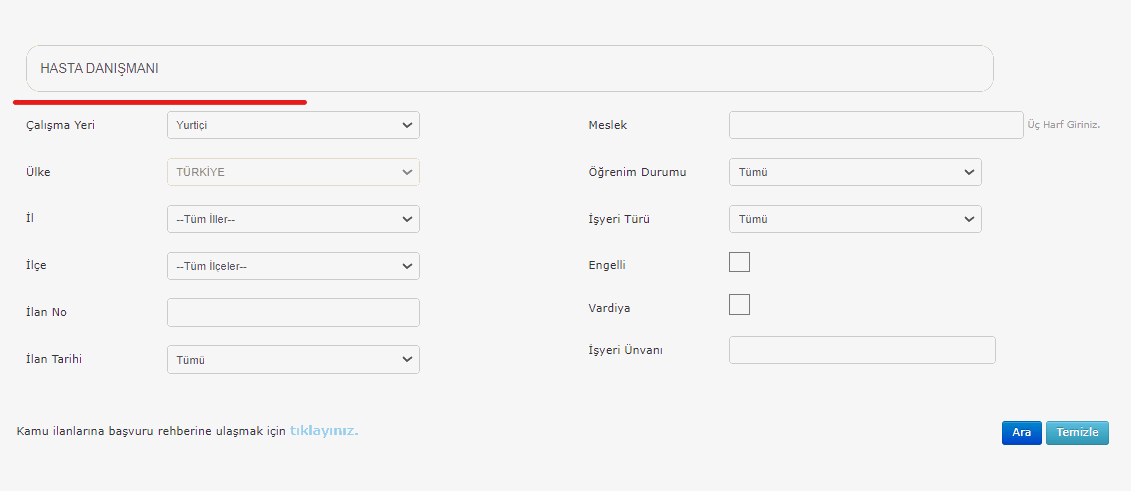Open the Öğrenim Durumu dropdown

pos(855,172)
